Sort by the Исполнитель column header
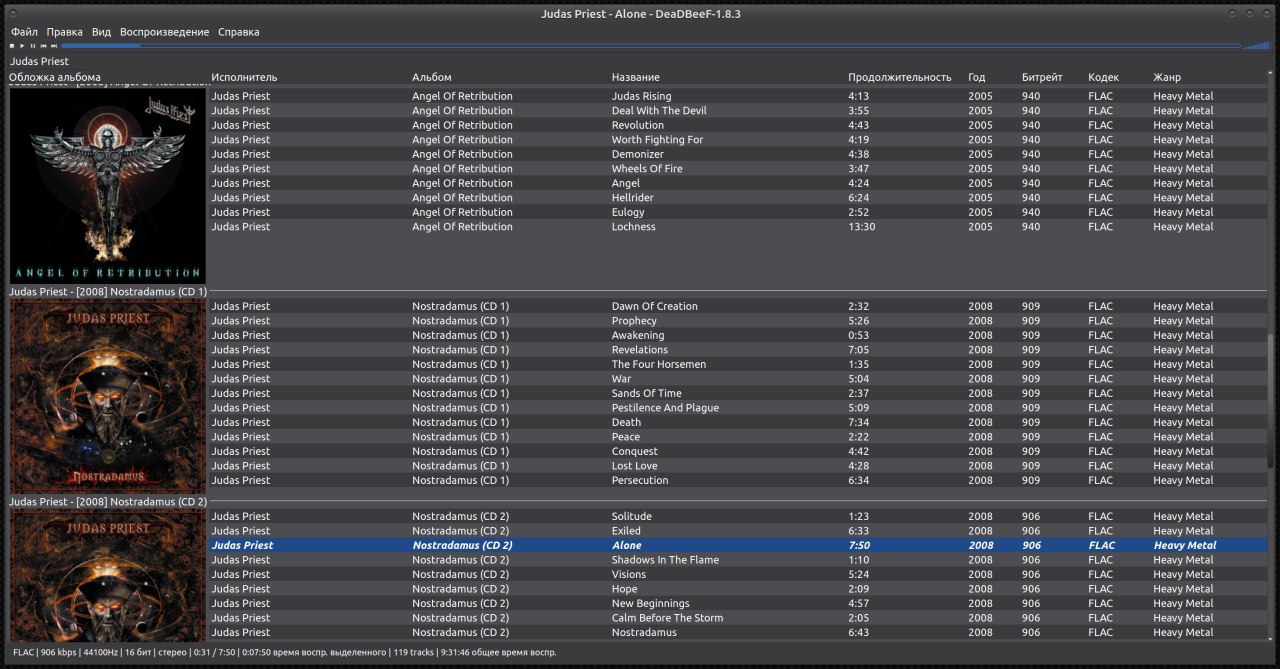1280x669 pixels. coord(245,77)
